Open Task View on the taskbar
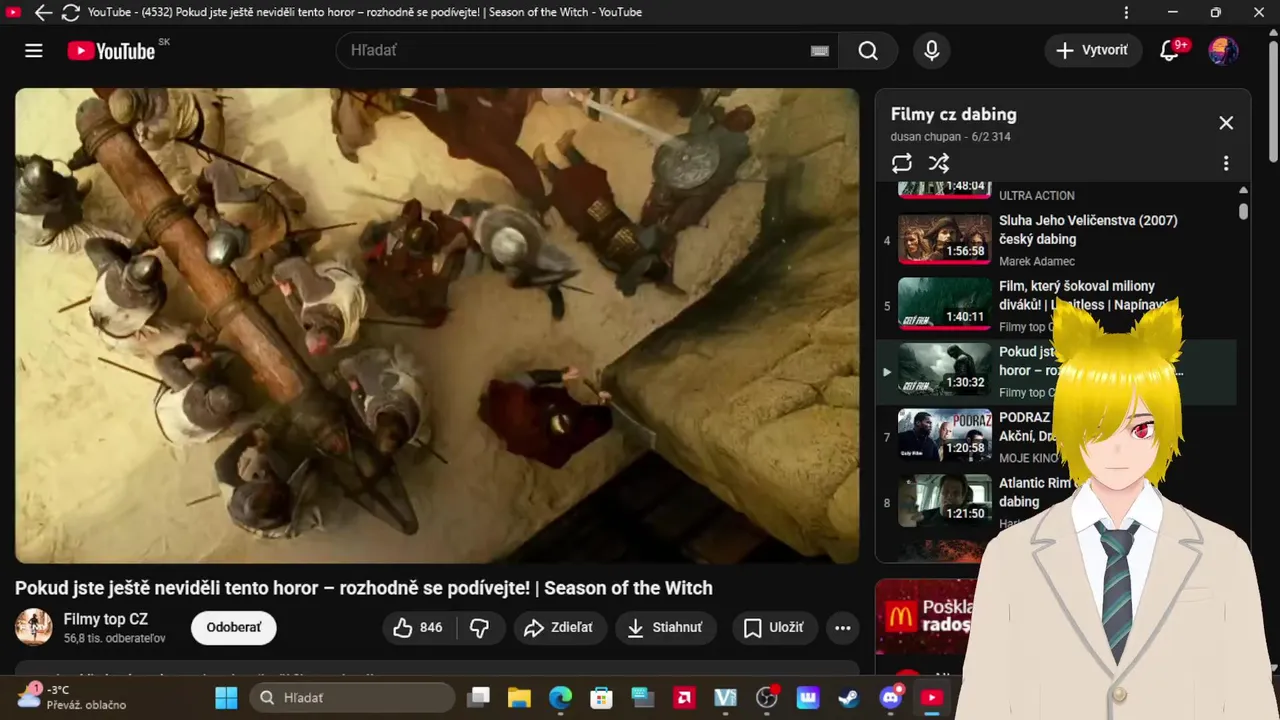Image resolution: width=1280 pixels, height=720 pixels. coord(479,698)
